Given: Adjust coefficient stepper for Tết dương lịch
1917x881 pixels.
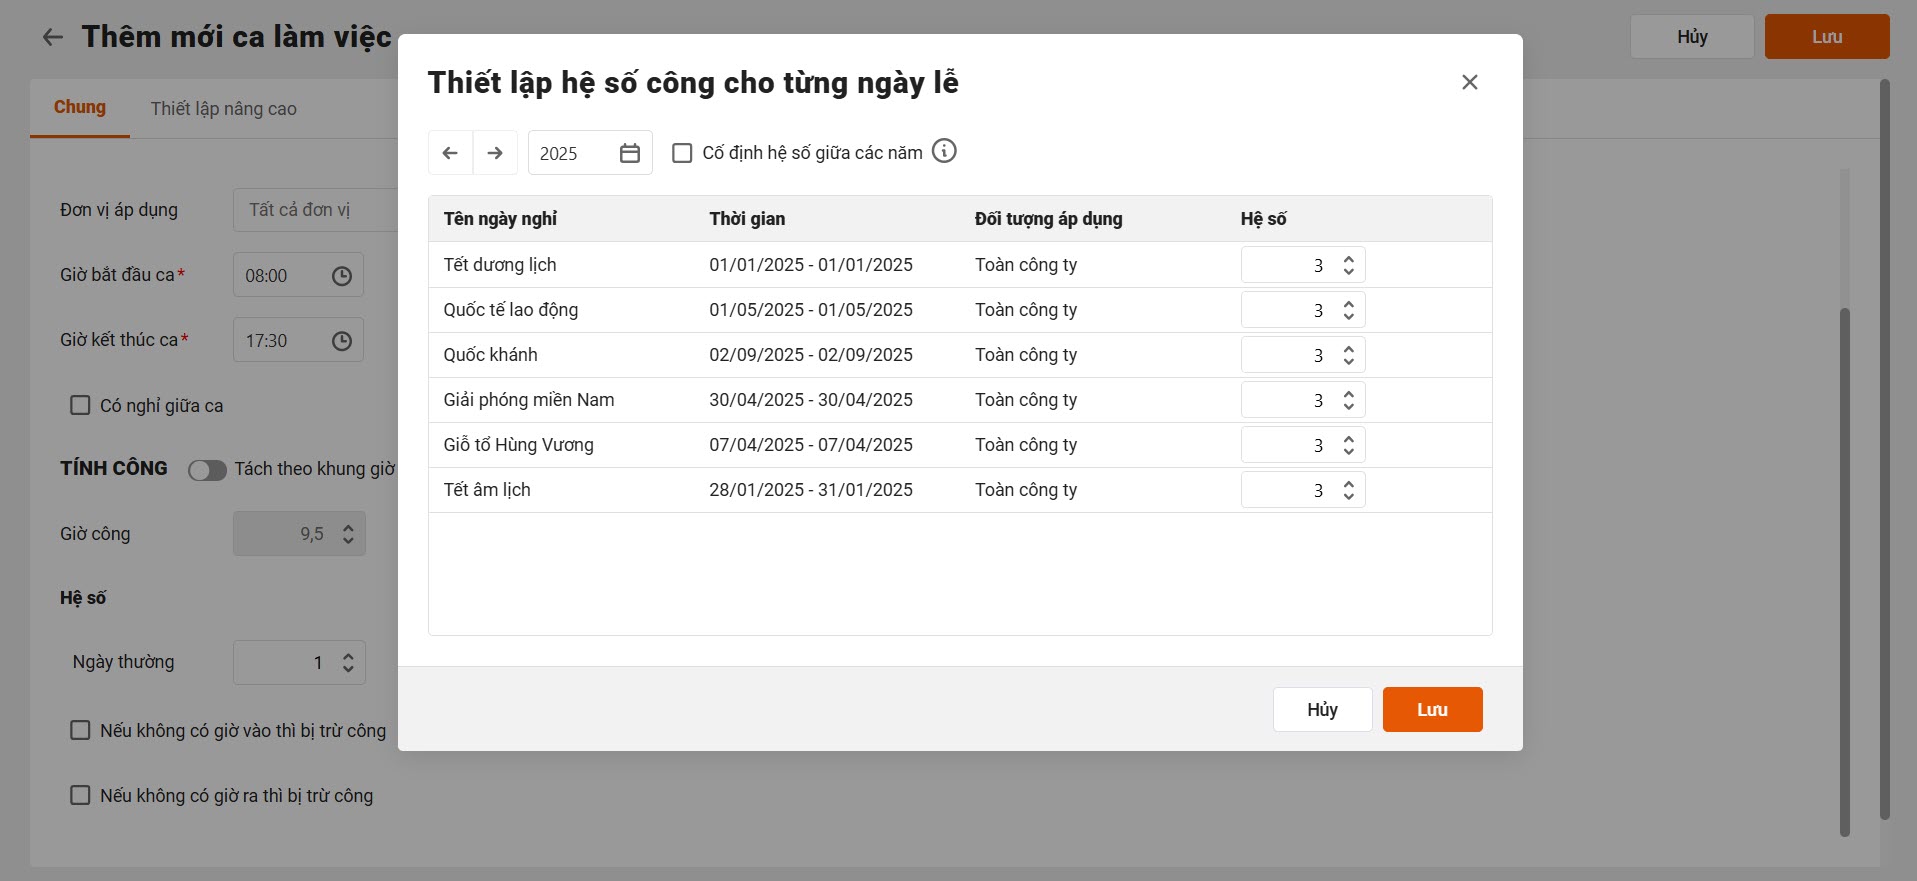Looking at the screenshot, I should click(x=1349, y=265).
